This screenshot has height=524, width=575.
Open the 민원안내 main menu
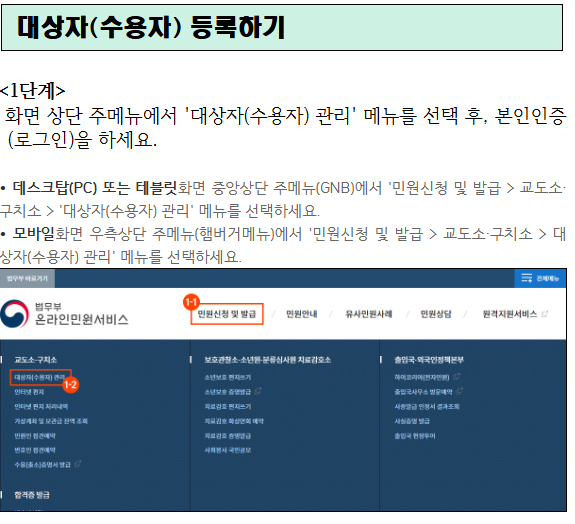(301, 314)
